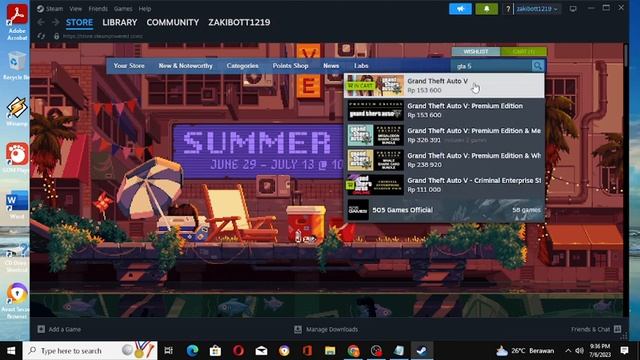Open the Windows Start menu
640x360 pixels.
(11, 351)
